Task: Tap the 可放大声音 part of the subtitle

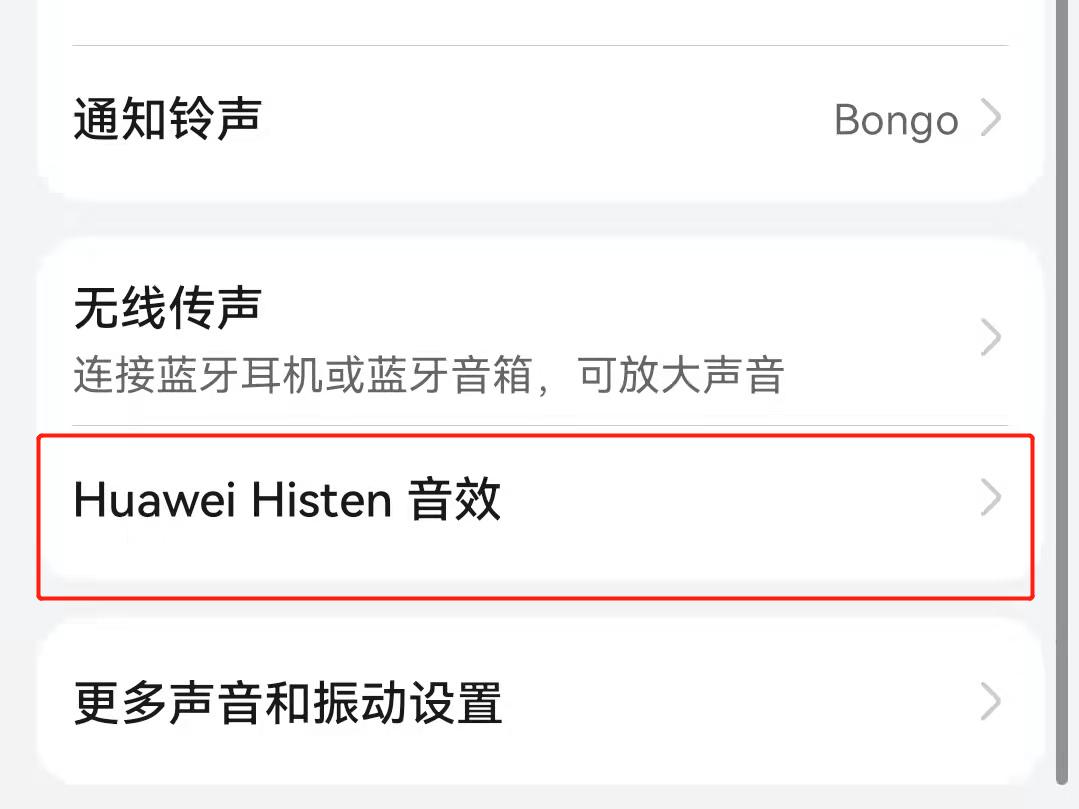Action: 680,376
